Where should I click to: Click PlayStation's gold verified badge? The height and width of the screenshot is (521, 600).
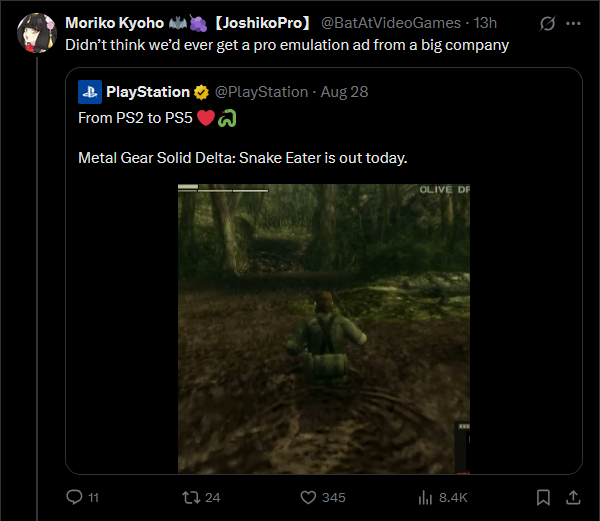(201, 92)
